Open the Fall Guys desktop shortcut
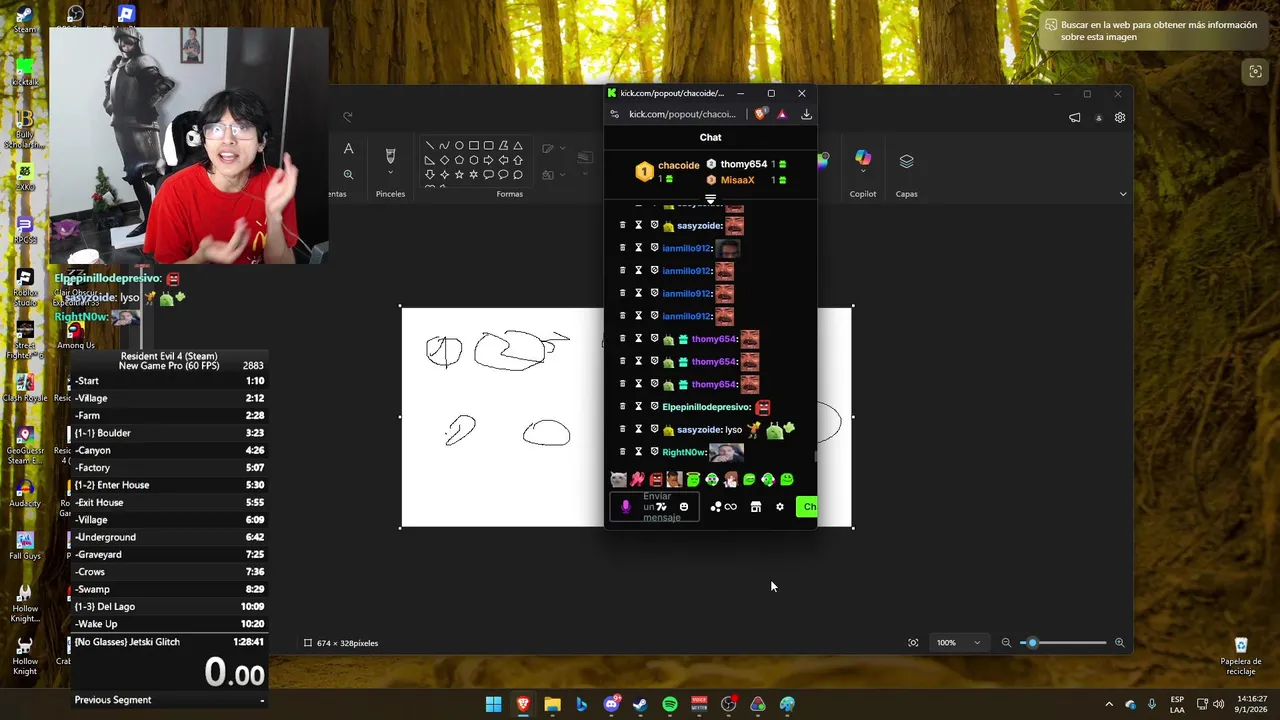Screen dimensions: 1280x720 pyautogui.click(x=25, y=545)
